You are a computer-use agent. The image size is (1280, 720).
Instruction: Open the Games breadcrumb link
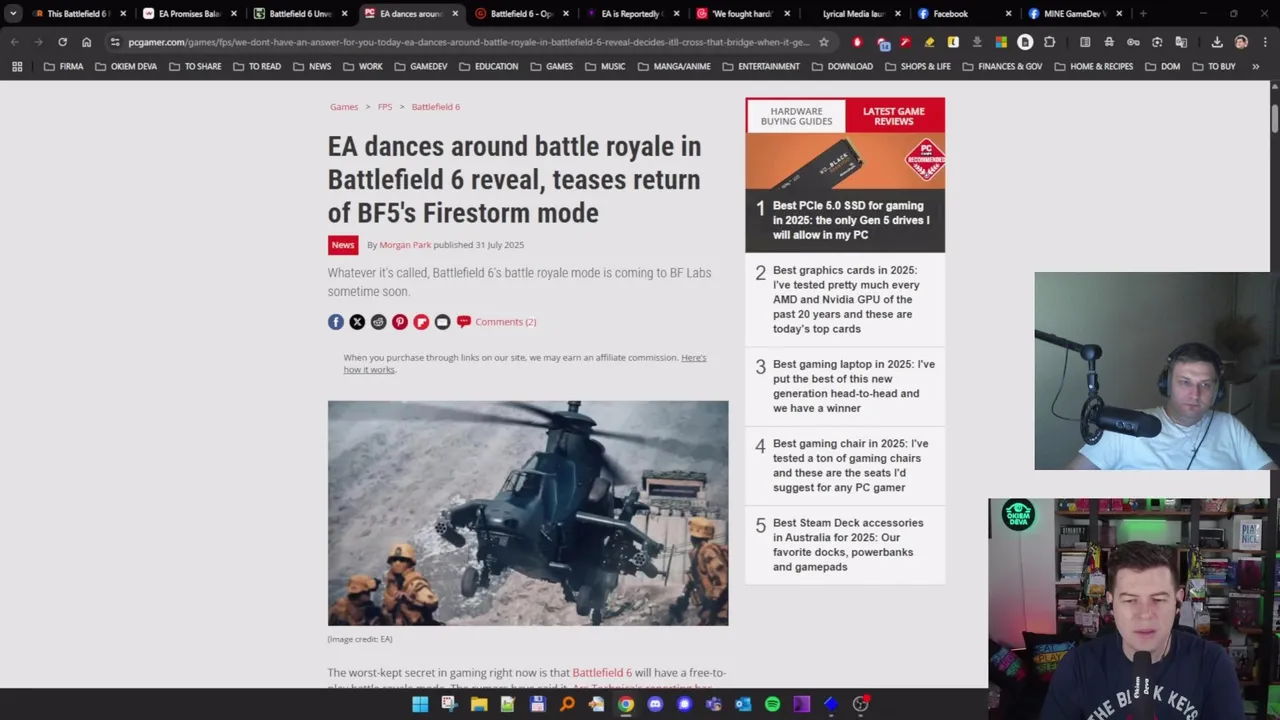(x=344, y=107)
